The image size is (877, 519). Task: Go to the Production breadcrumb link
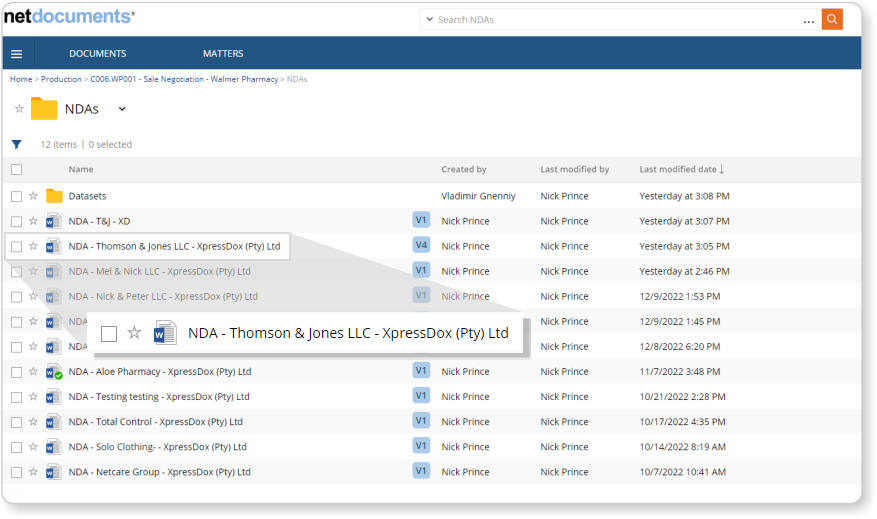(x=61, y=79)
